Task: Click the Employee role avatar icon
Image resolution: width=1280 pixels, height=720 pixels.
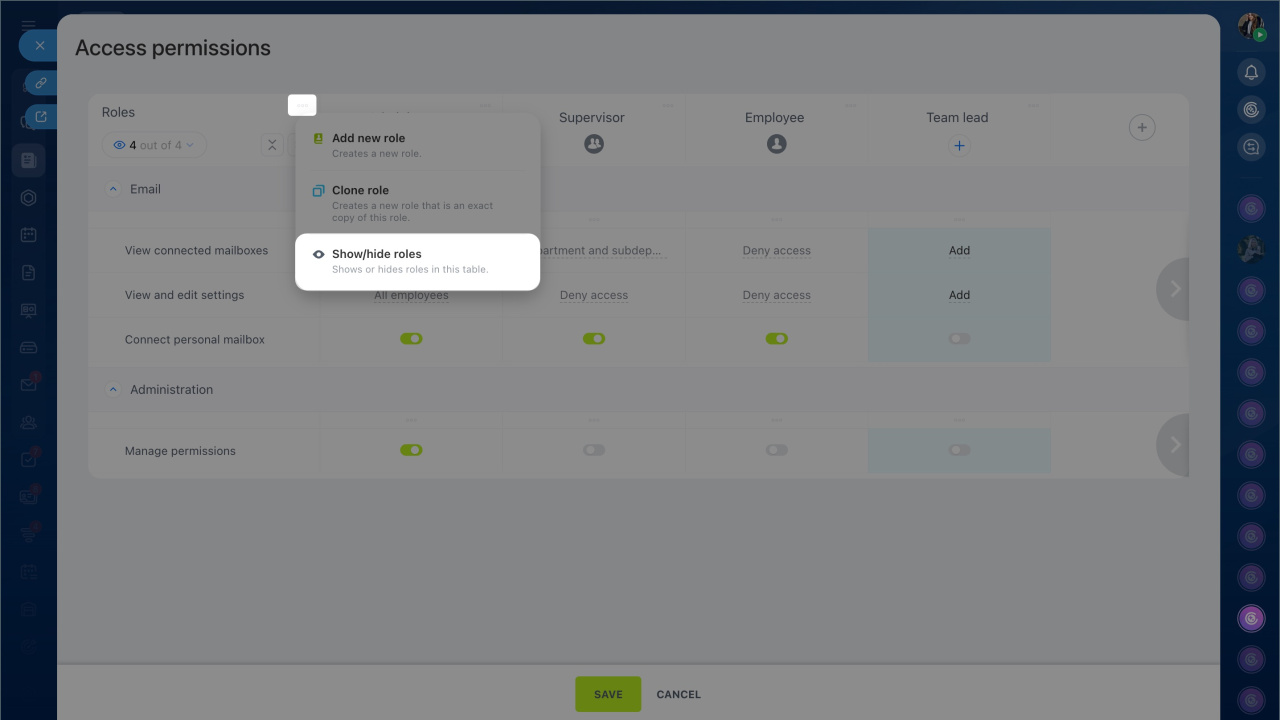Action: [x=776, y=144]
